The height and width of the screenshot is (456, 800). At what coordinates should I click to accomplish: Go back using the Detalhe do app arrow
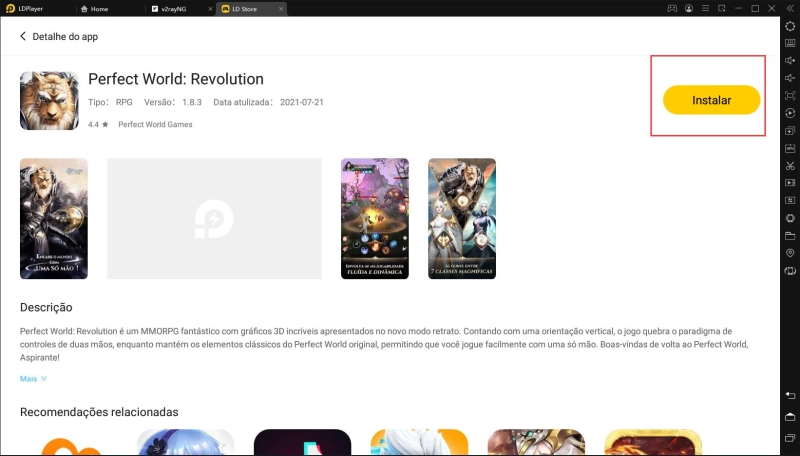pyautogui.click(x=22, y=36)
